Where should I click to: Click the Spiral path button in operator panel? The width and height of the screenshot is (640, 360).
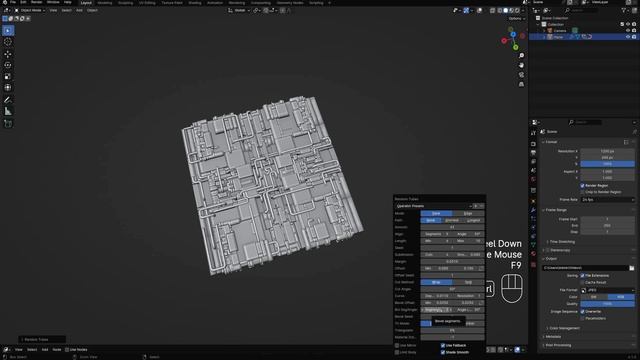tap(431, 220)
